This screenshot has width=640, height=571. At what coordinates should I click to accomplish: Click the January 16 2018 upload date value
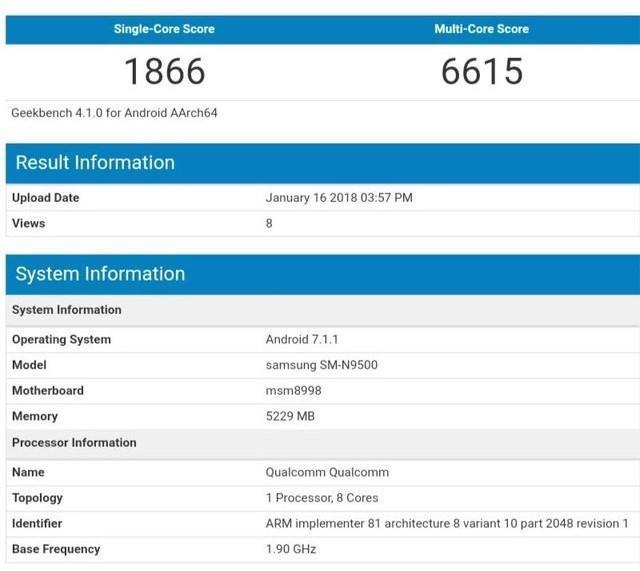[x=339, y=198]
